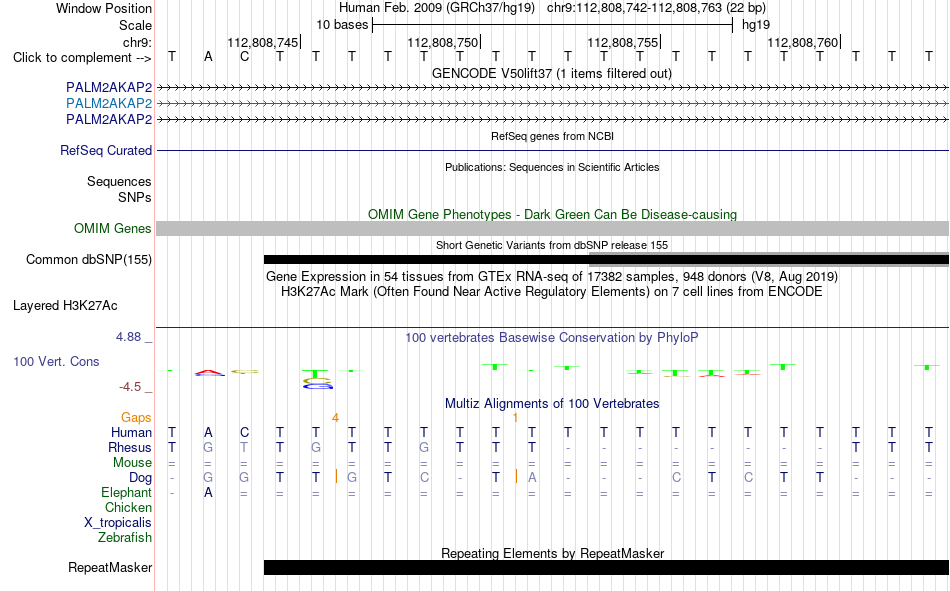This screenshot has width=950, height=591.
Task: Select the Elephant alignment row label
Action: (x=126, y=492)
